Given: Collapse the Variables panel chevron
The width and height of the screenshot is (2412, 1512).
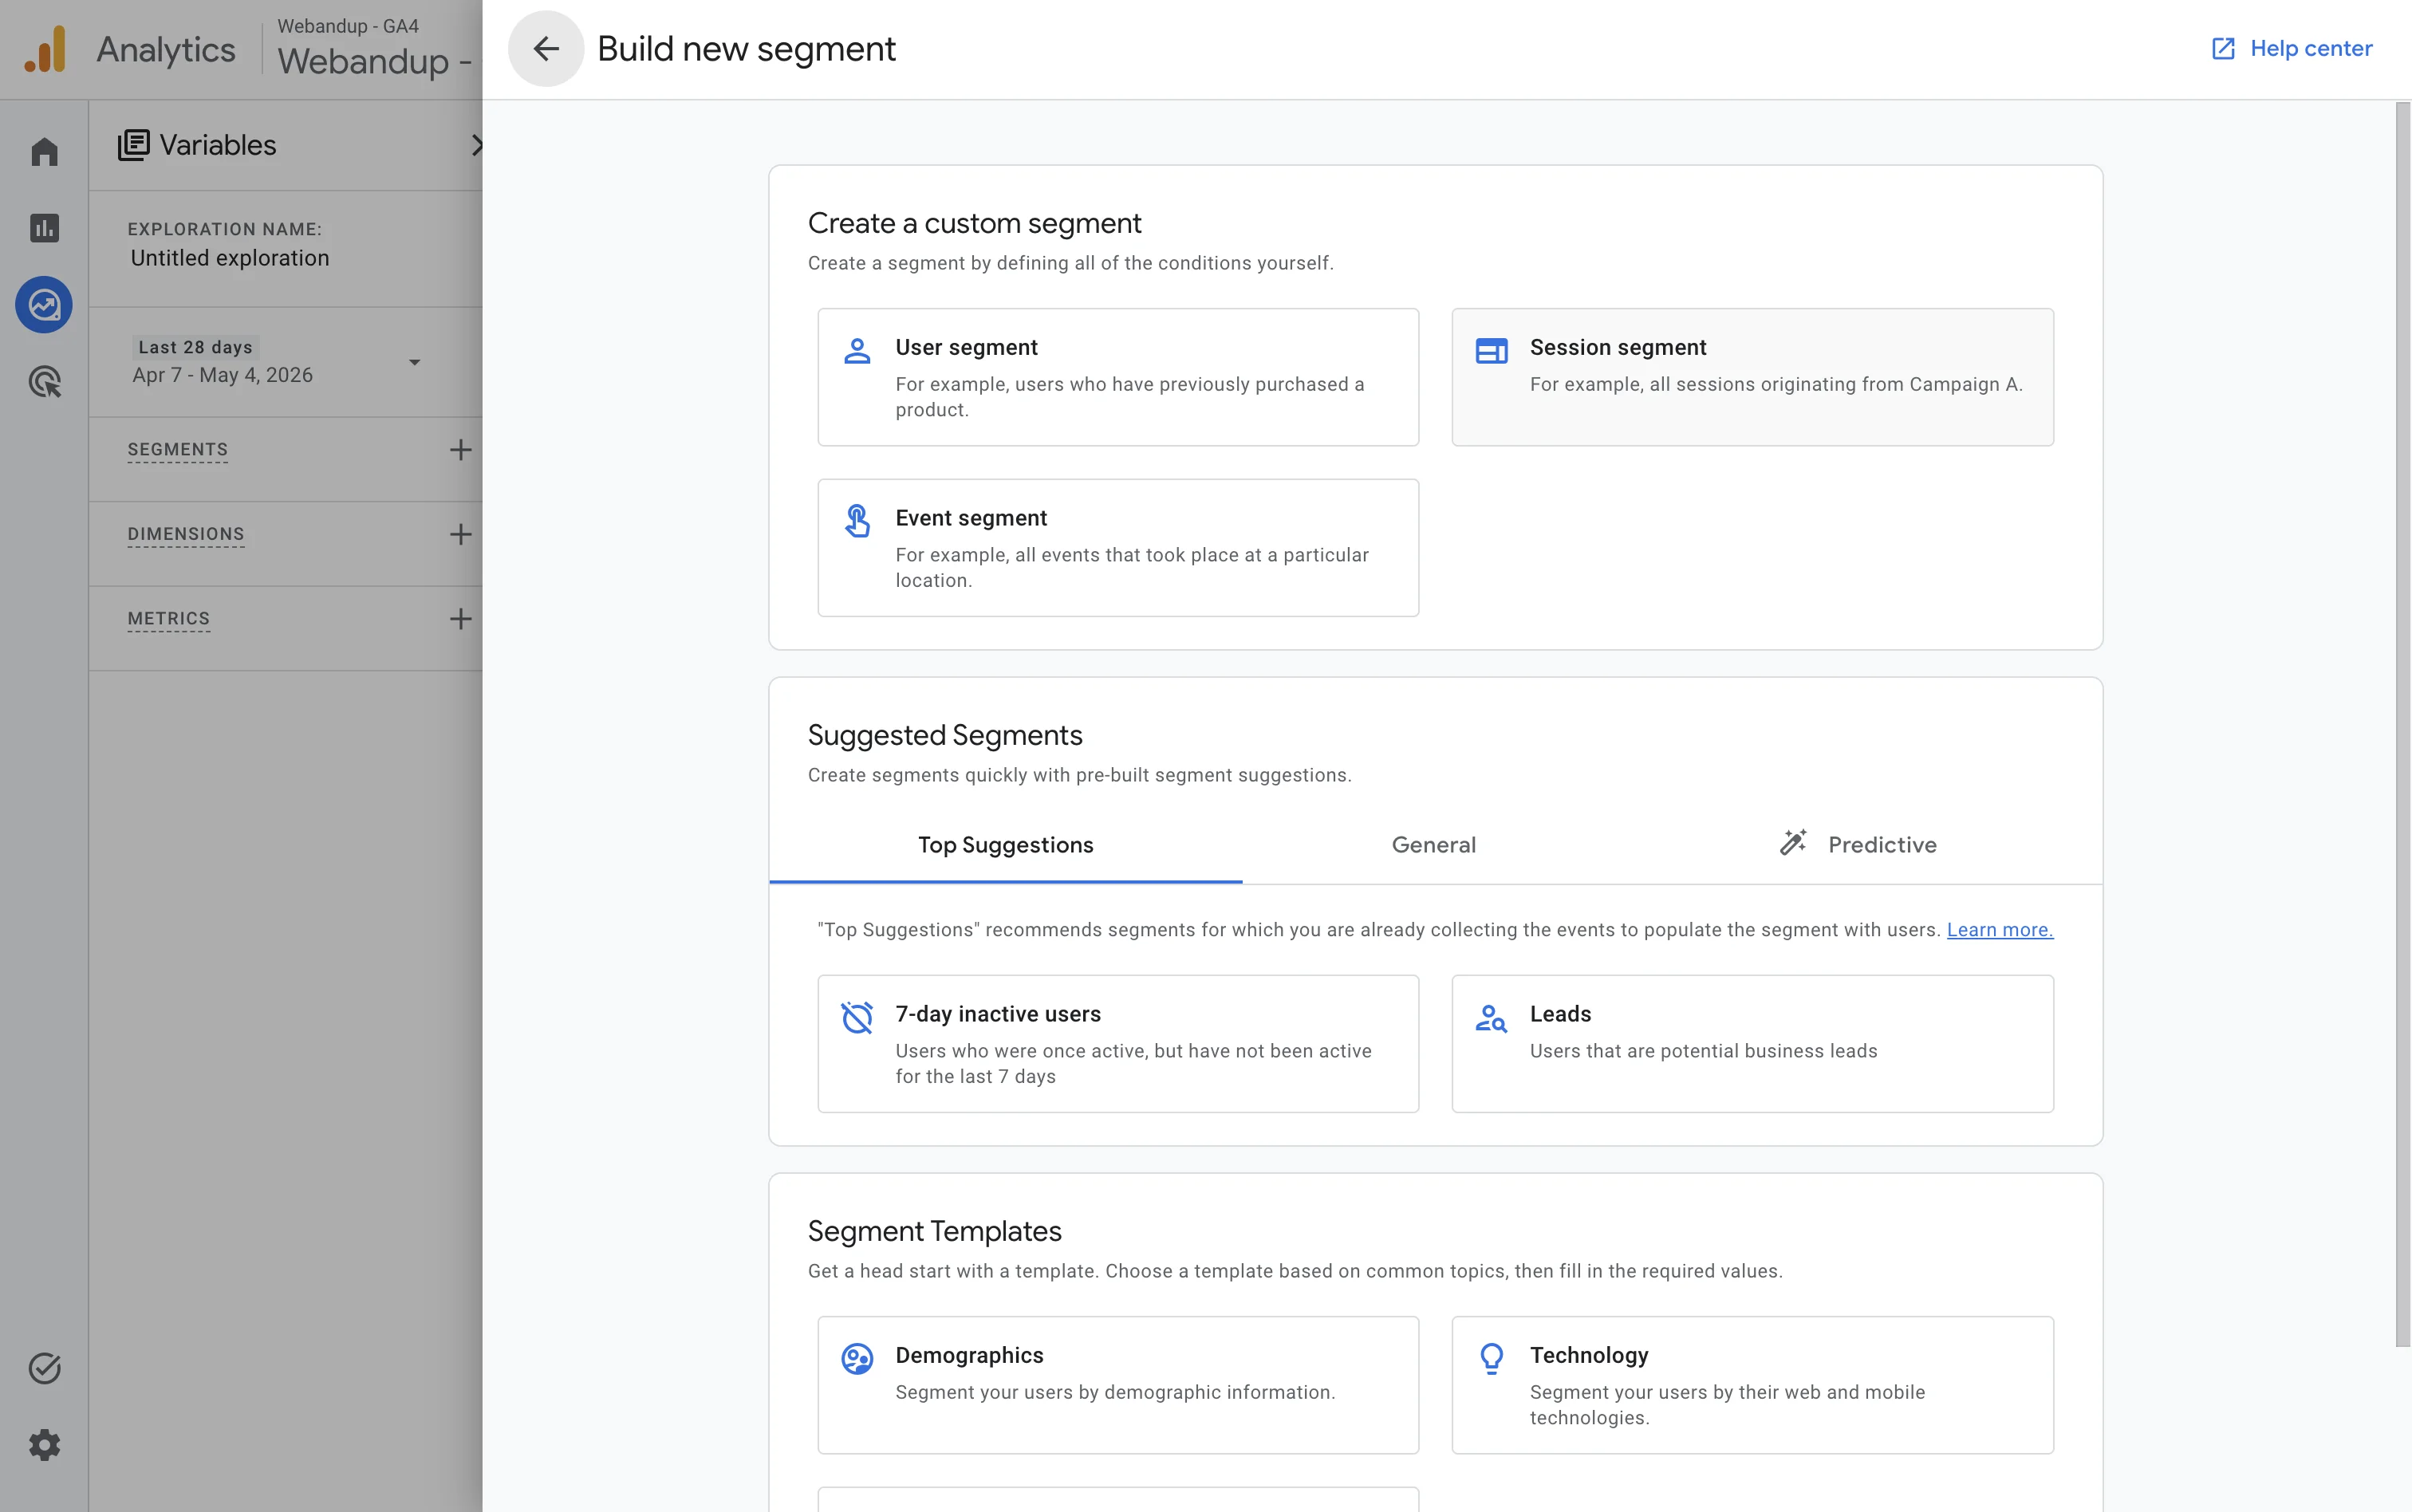Looking at the screenshot, I should pos(477,145).
